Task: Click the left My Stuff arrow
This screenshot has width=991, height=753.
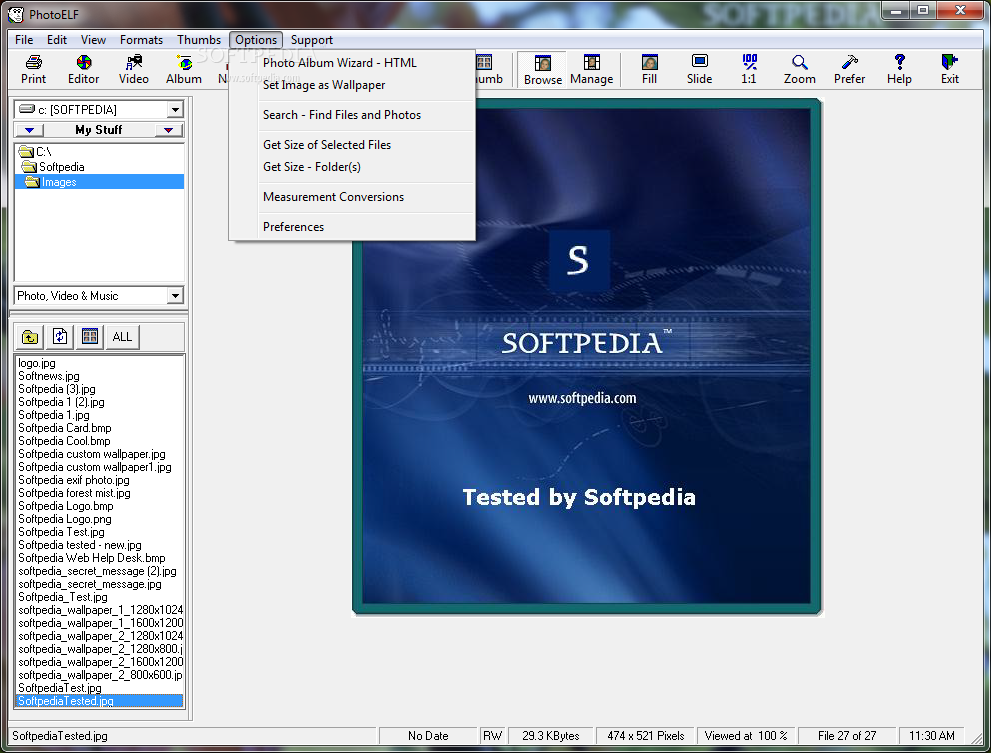Action: coord(30,130)
